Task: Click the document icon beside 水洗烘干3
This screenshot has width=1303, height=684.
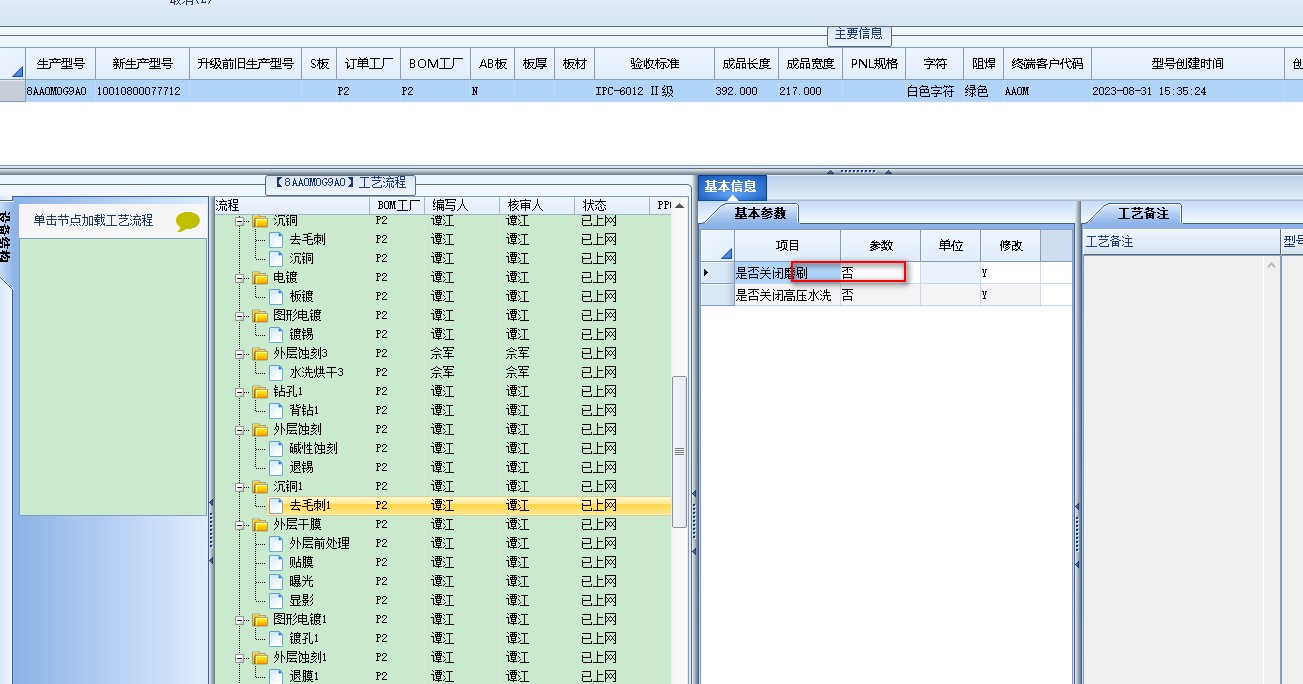Action: click(276, 373)
